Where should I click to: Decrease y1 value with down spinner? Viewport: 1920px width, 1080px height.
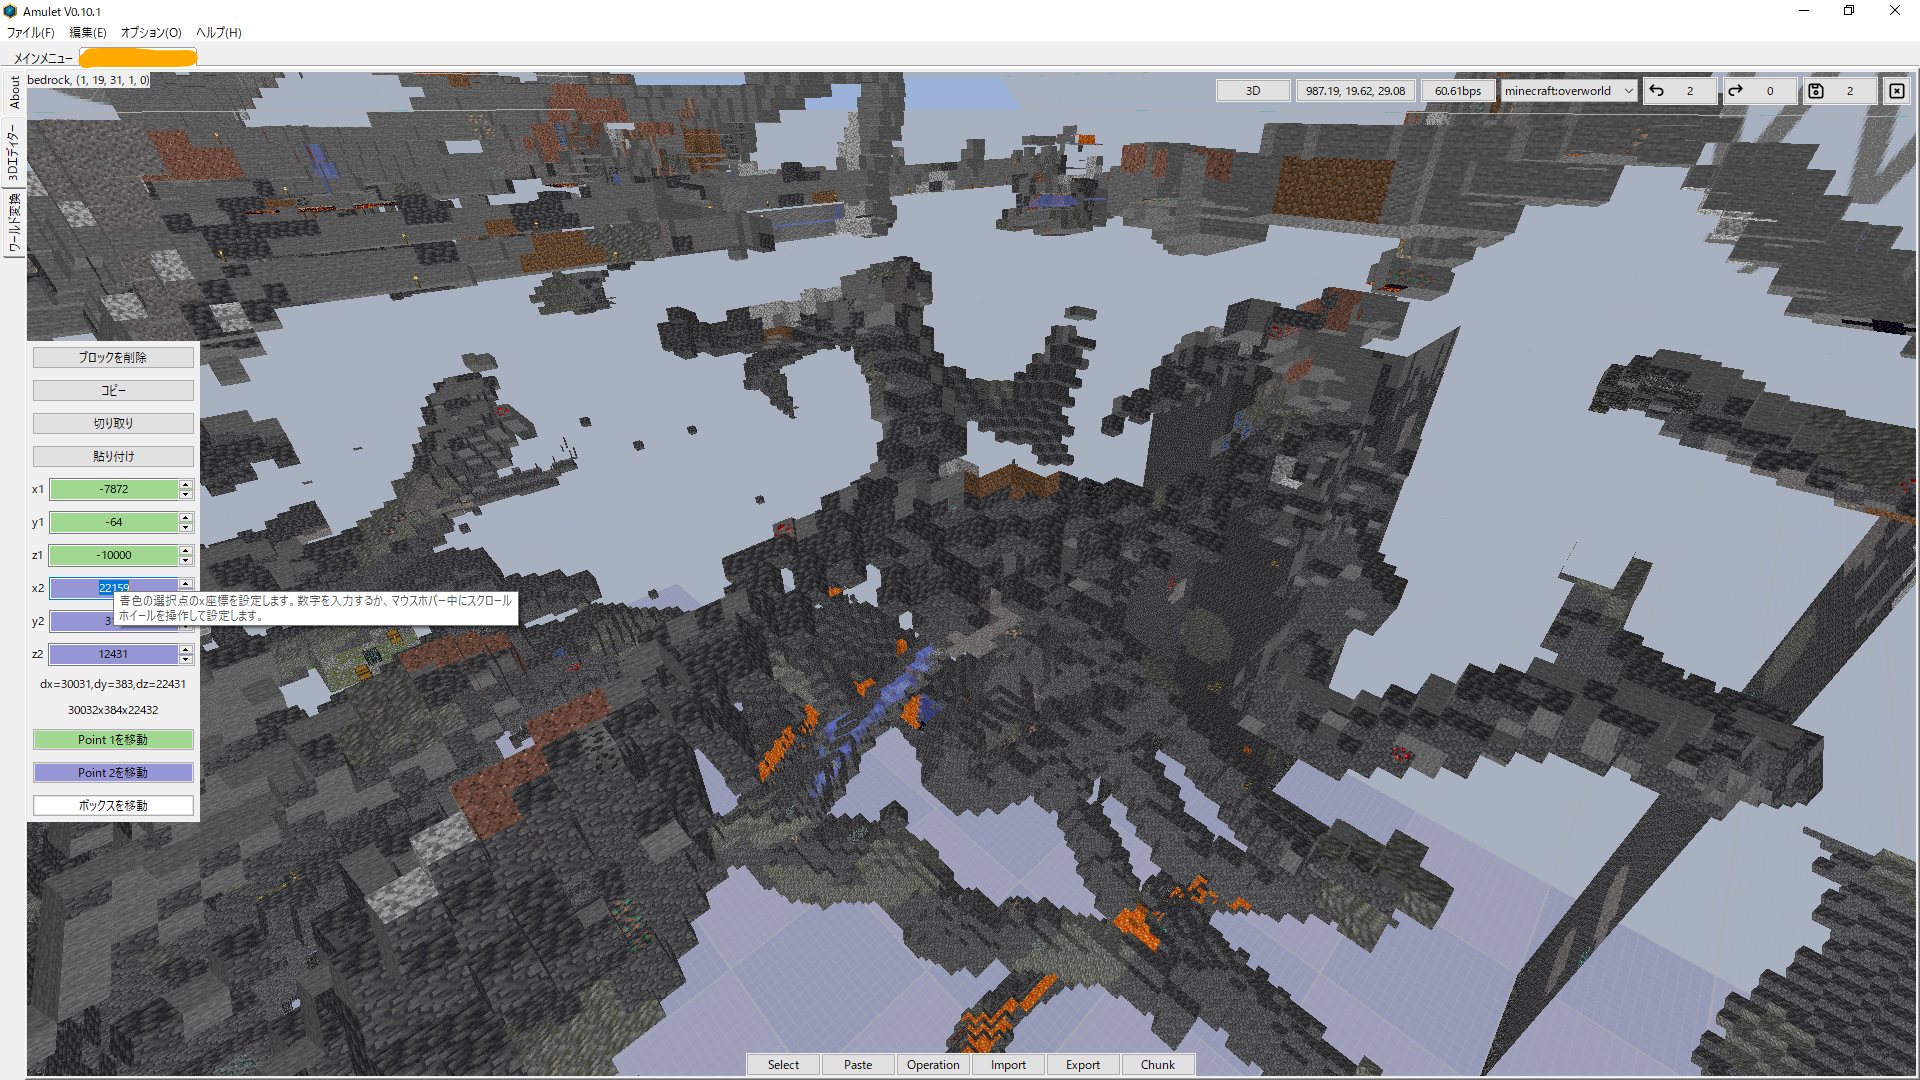186,527
